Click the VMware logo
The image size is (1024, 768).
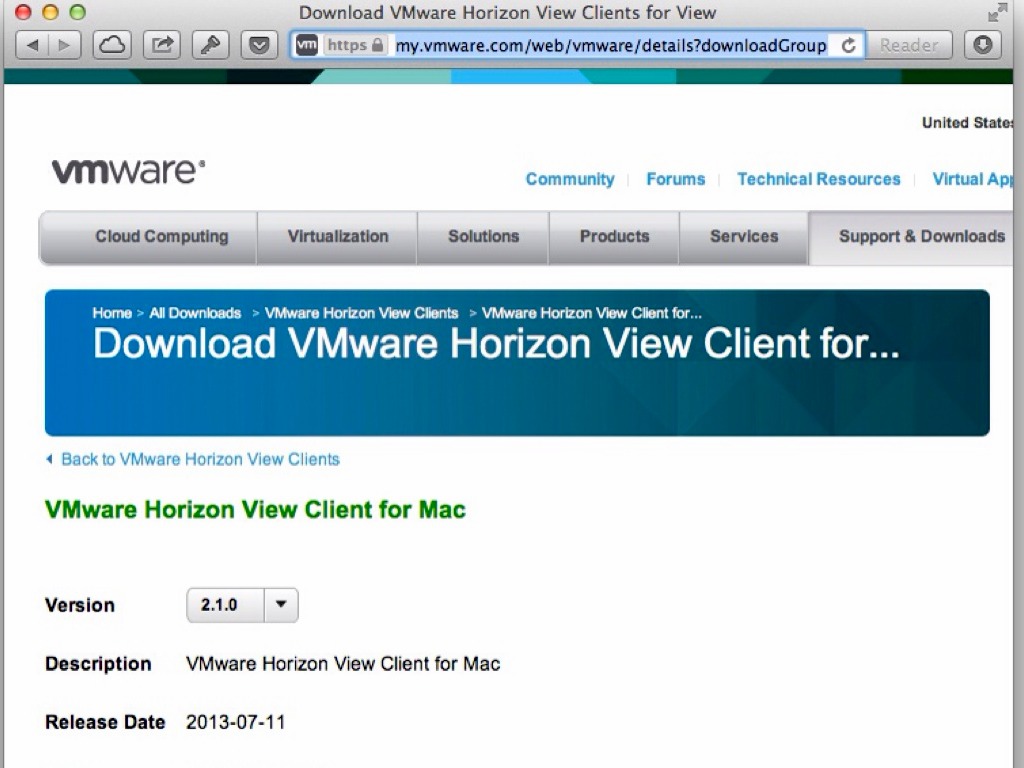(x=128, y=171)
